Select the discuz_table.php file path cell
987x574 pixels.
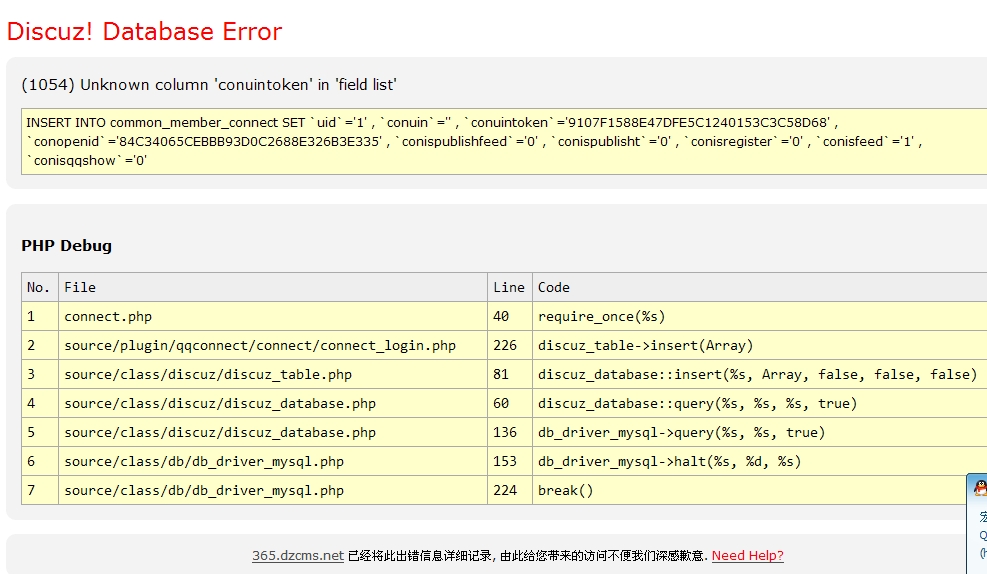coord(273,374)
